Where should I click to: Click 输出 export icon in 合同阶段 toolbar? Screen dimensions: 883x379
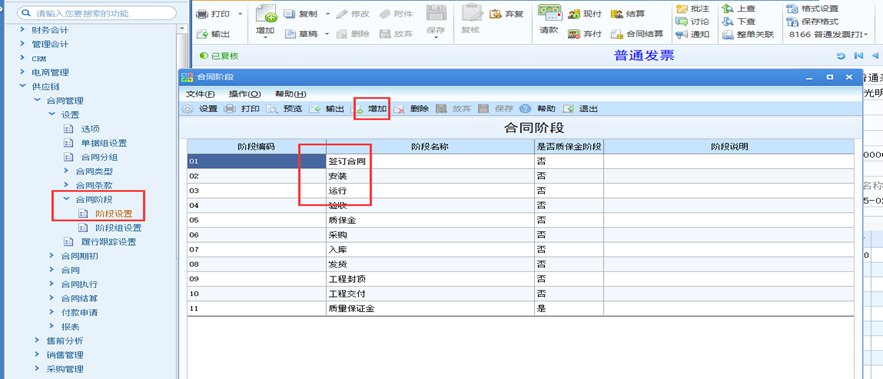[315, 109]
